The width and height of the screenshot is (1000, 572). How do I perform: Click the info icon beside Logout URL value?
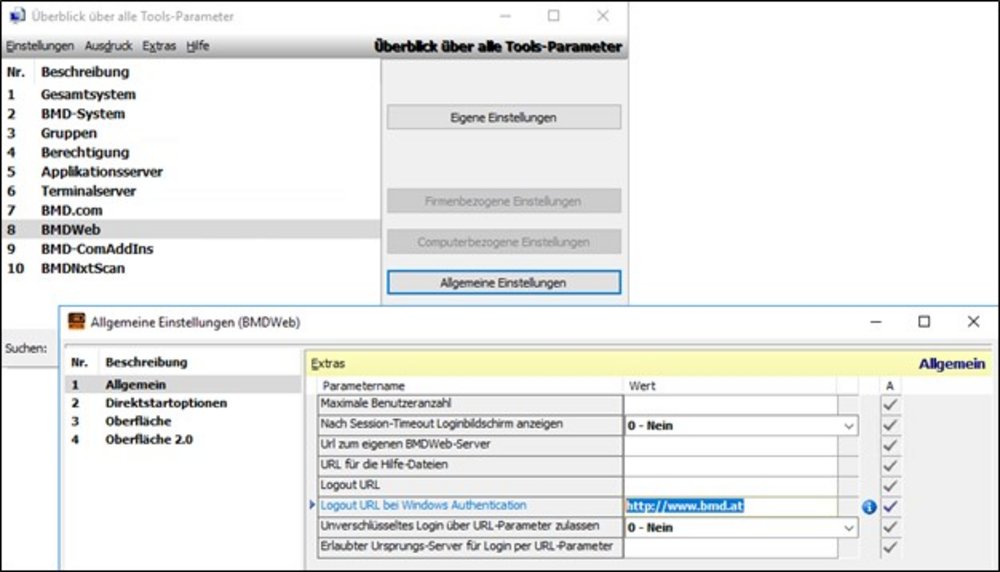(x=869, y=507)
